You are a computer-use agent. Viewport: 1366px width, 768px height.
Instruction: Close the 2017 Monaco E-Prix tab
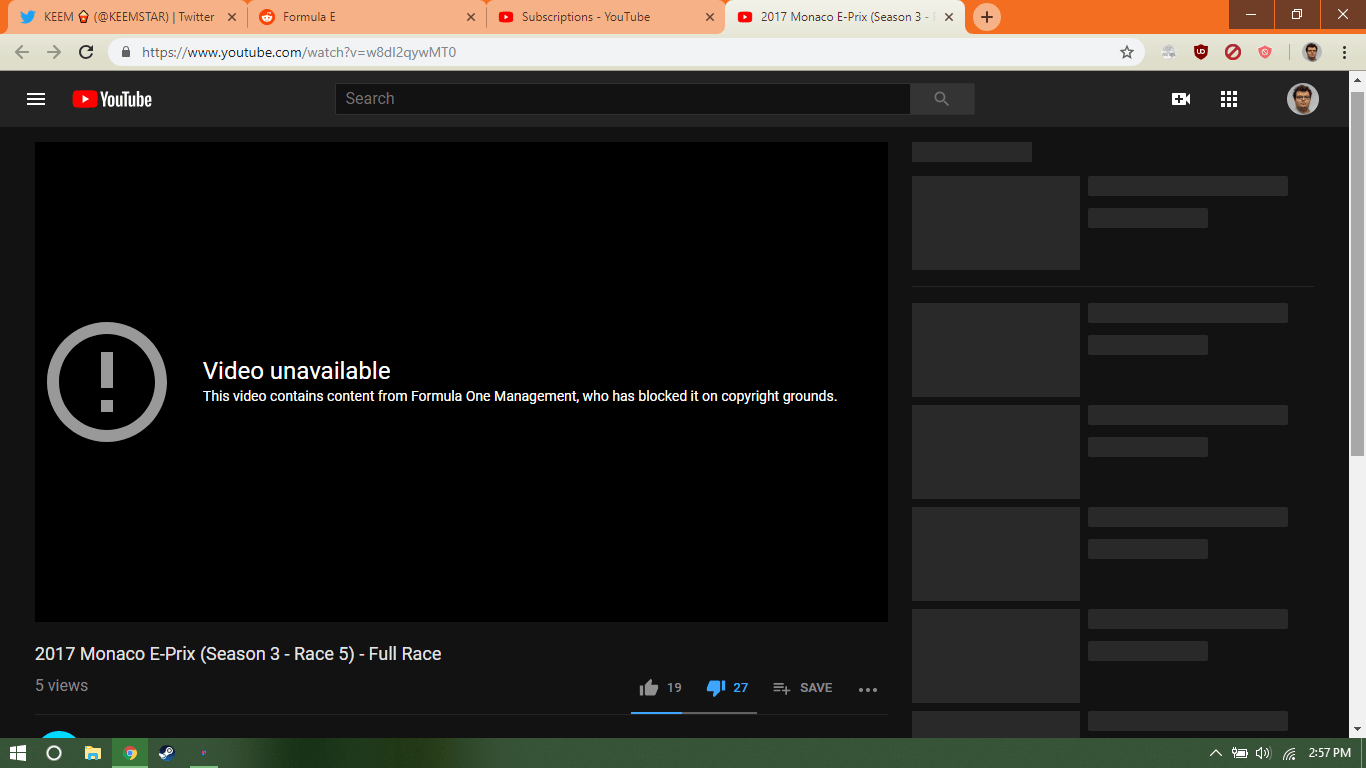(x=949, y=17)
